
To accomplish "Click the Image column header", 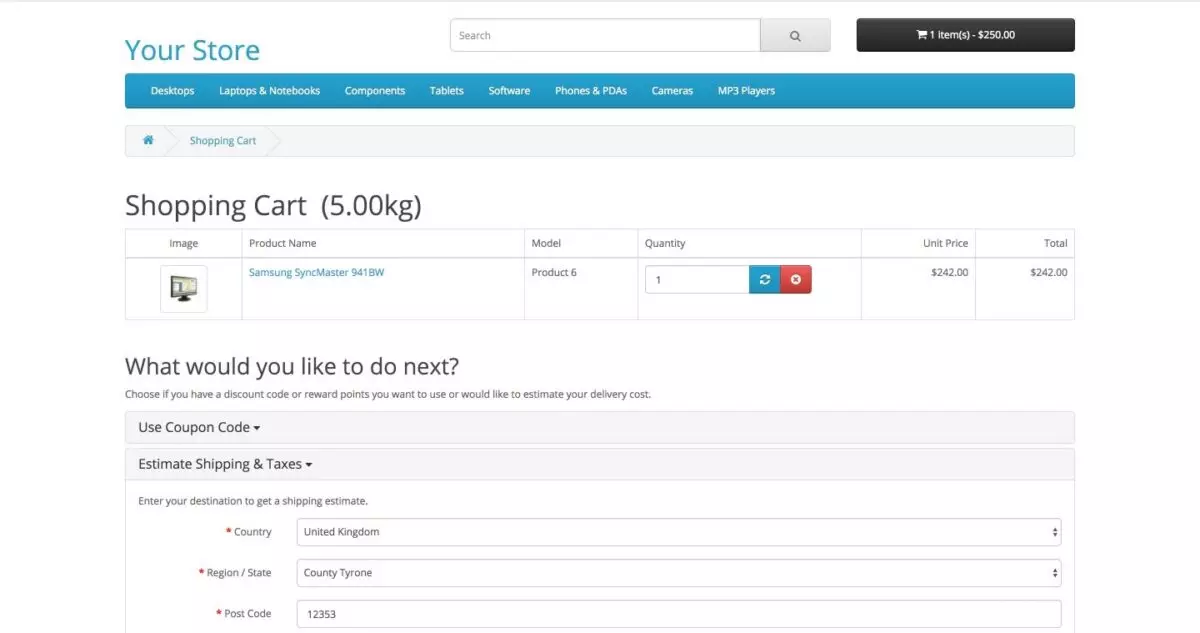I will click(x=184, y=243).
